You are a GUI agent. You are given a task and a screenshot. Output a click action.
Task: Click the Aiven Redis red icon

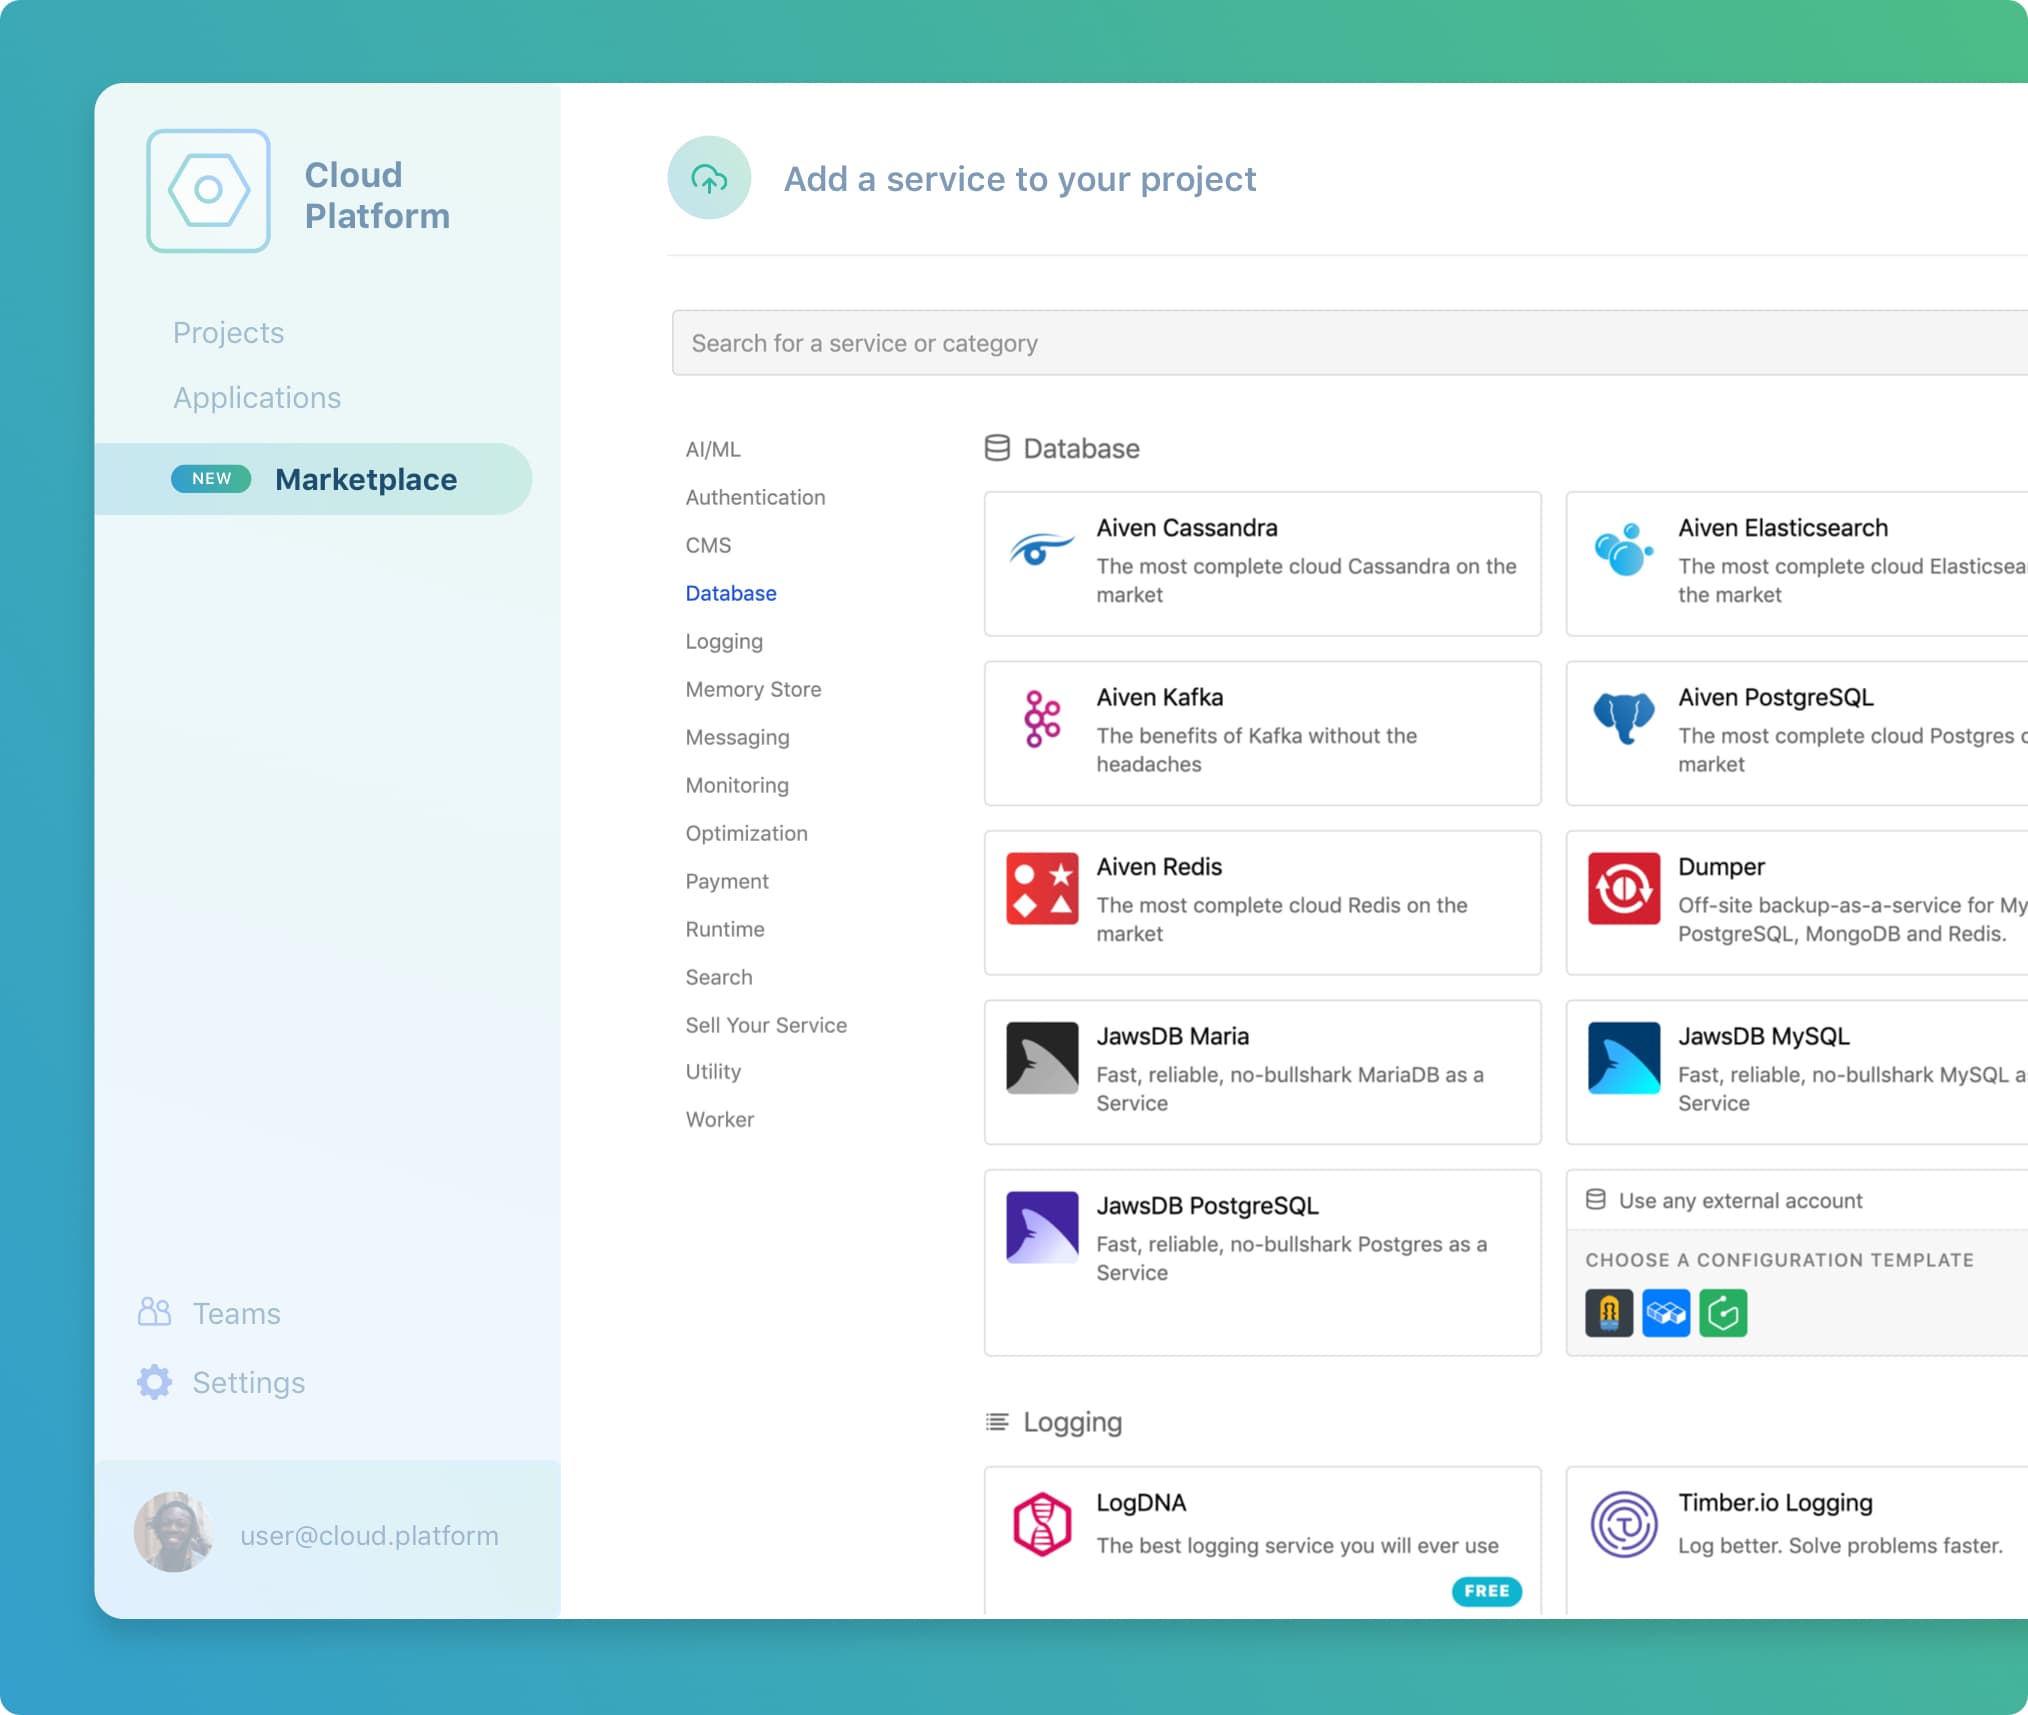(1041, 888)
